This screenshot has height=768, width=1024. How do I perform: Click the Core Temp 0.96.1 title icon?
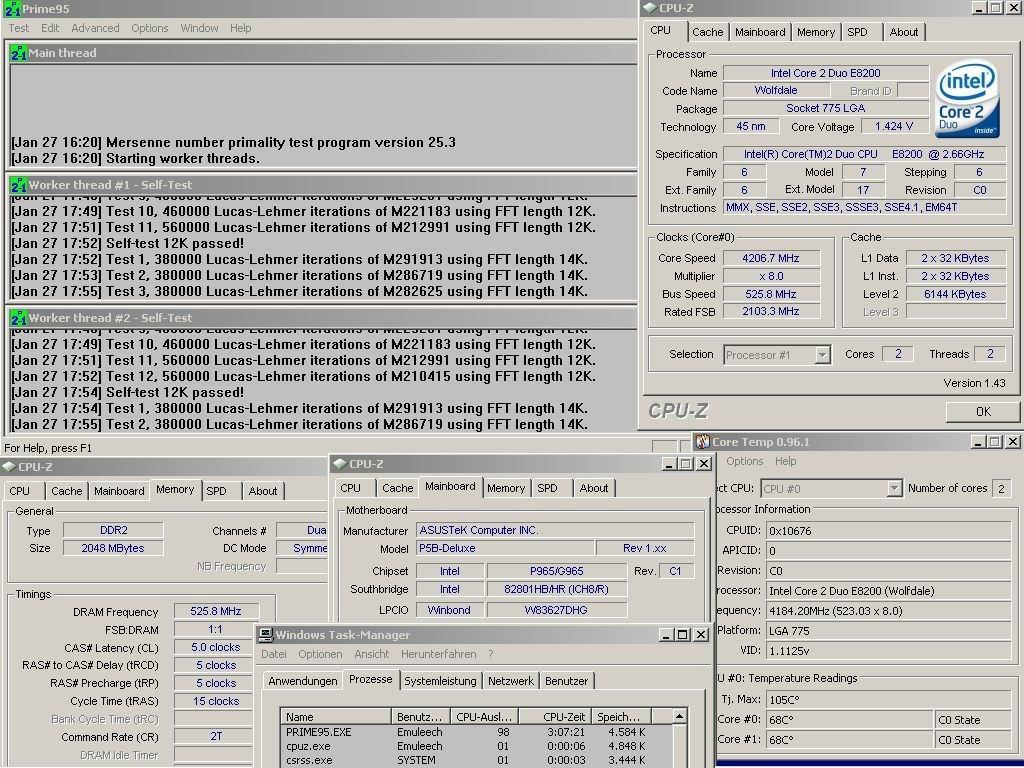coord(703,442)
